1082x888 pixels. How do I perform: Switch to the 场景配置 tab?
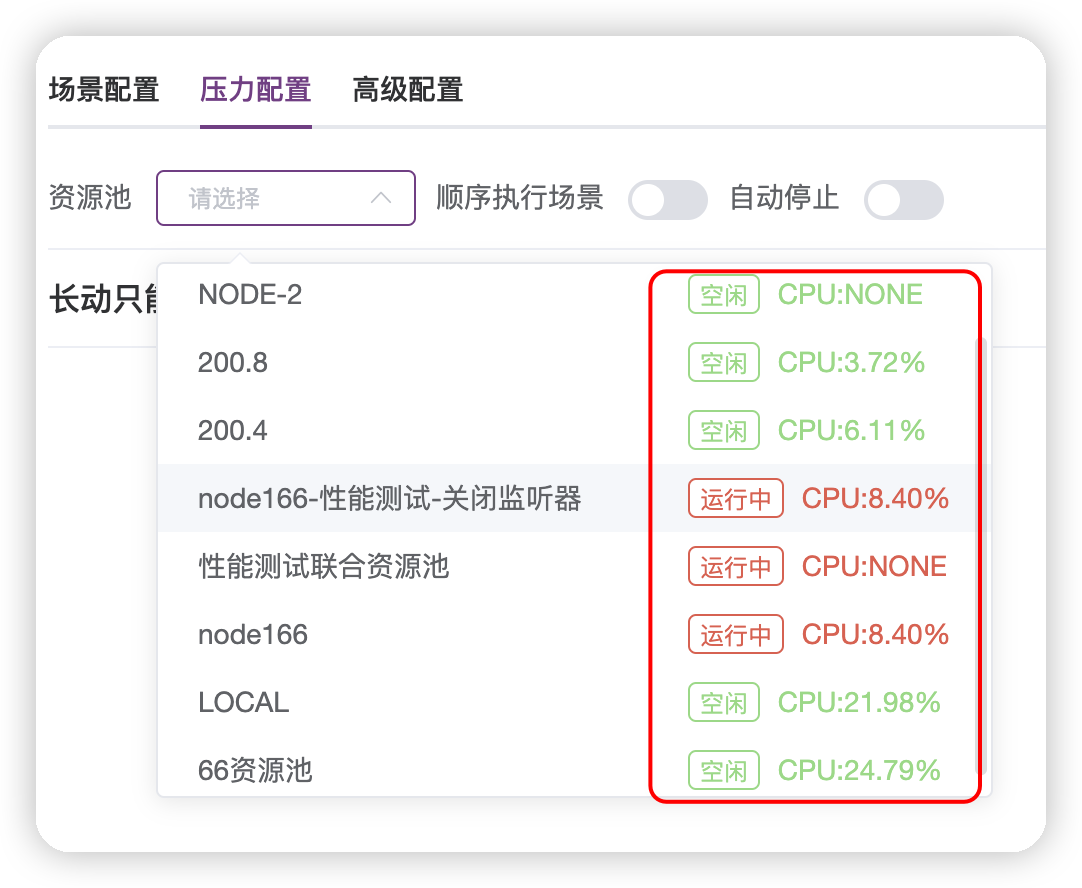coord(102,89)
